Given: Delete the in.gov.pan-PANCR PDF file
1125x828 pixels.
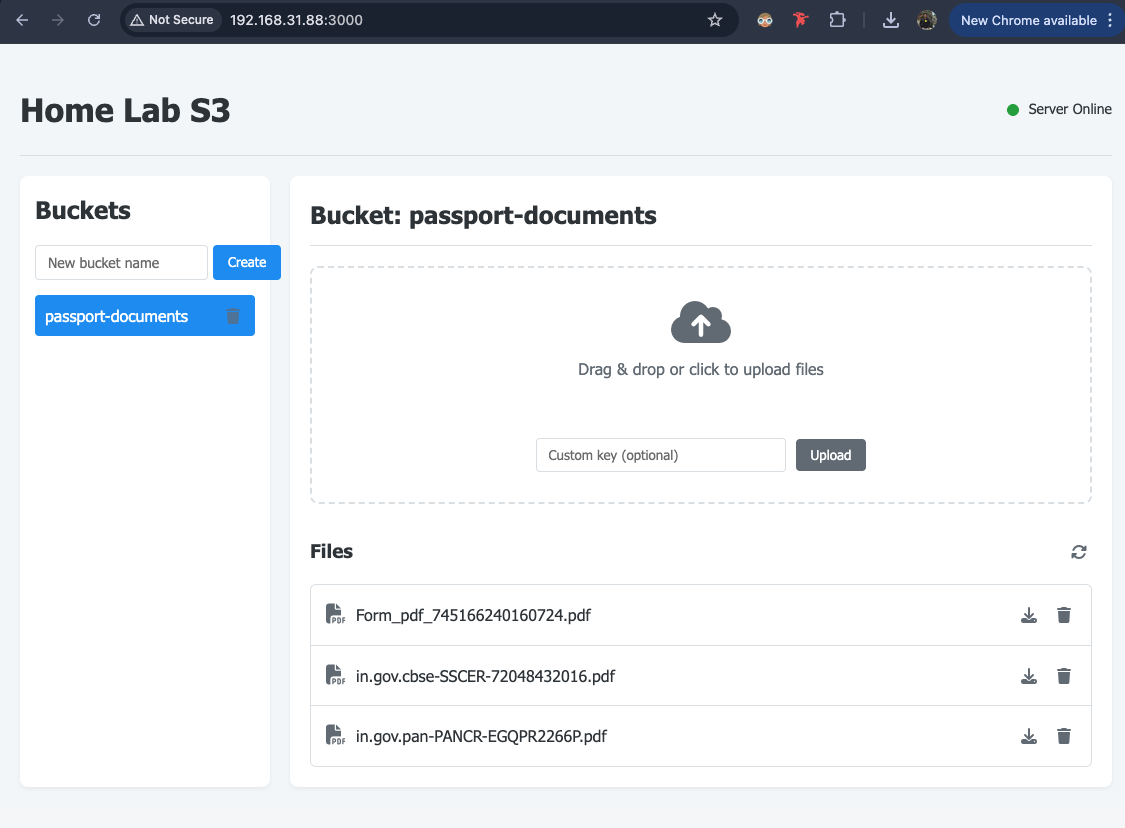Looking at the screenshot, I should tap(1064, 737).
